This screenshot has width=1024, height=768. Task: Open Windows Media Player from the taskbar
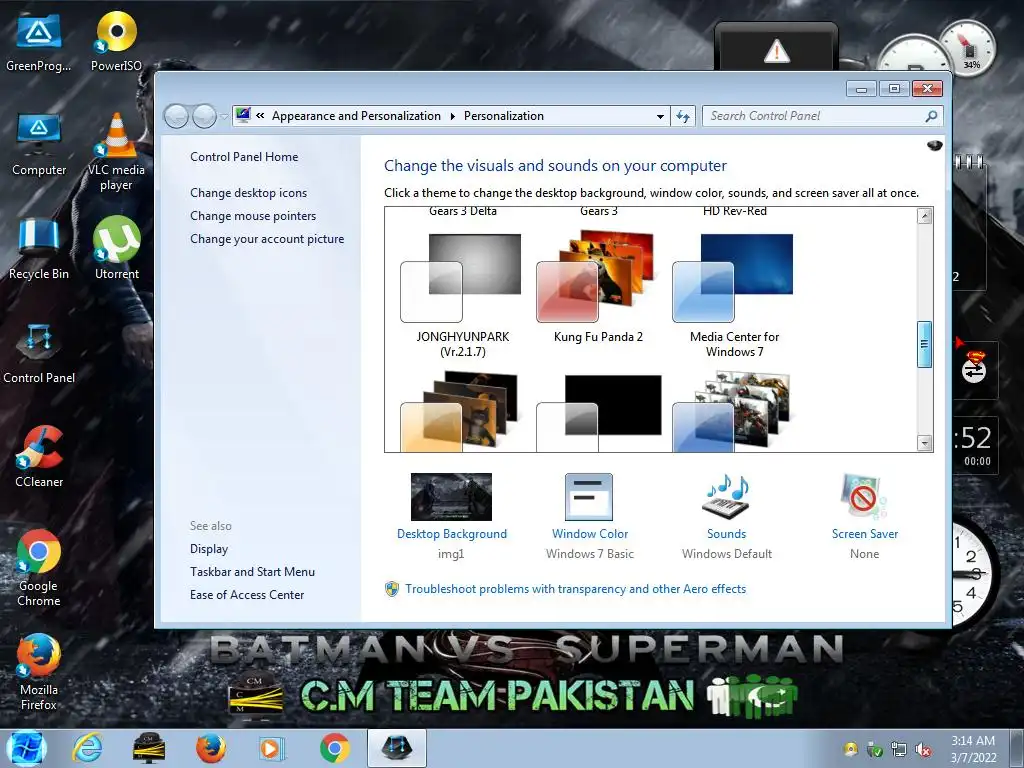[x=272, y=748]
